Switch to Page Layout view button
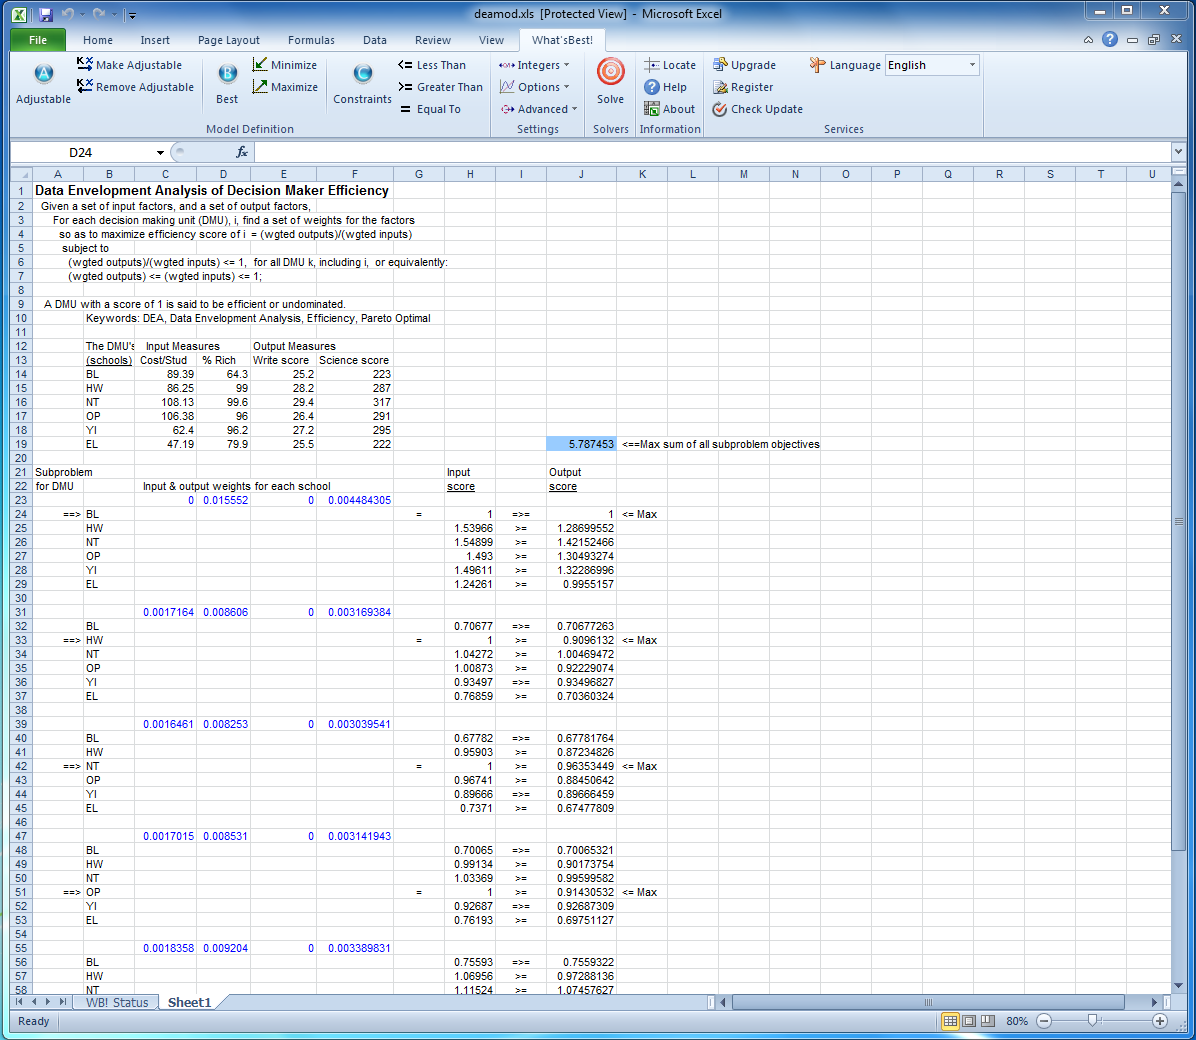Viewport: 1196px width, 1040px height. click(x=969, y=1021)
